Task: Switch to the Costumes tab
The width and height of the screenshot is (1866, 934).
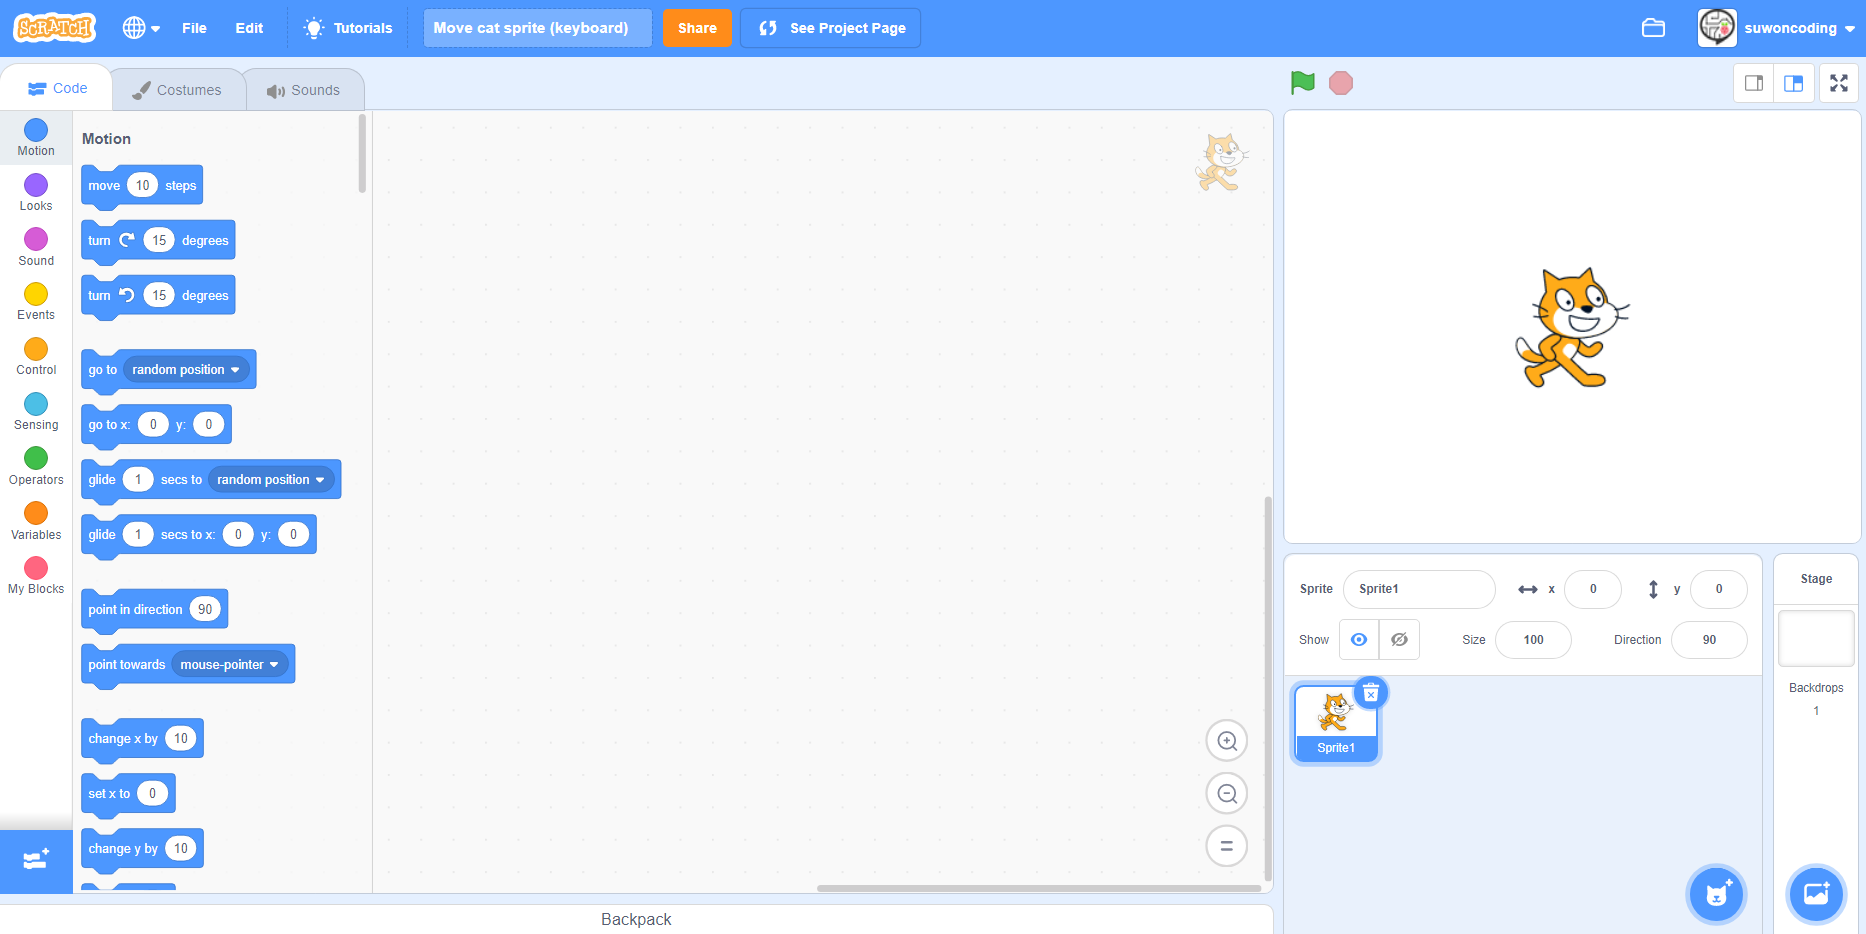Action: tap(177, 90)
